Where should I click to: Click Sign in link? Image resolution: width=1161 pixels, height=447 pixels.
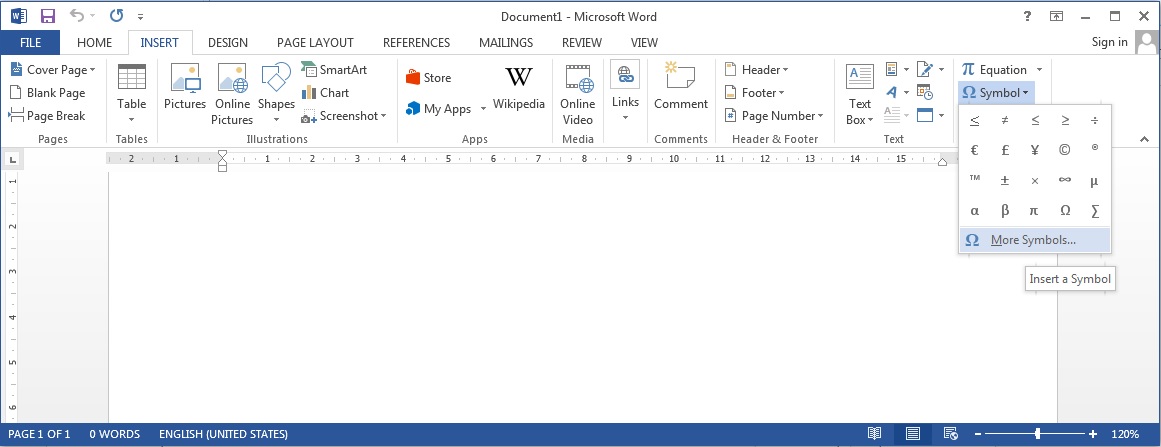1109,42
